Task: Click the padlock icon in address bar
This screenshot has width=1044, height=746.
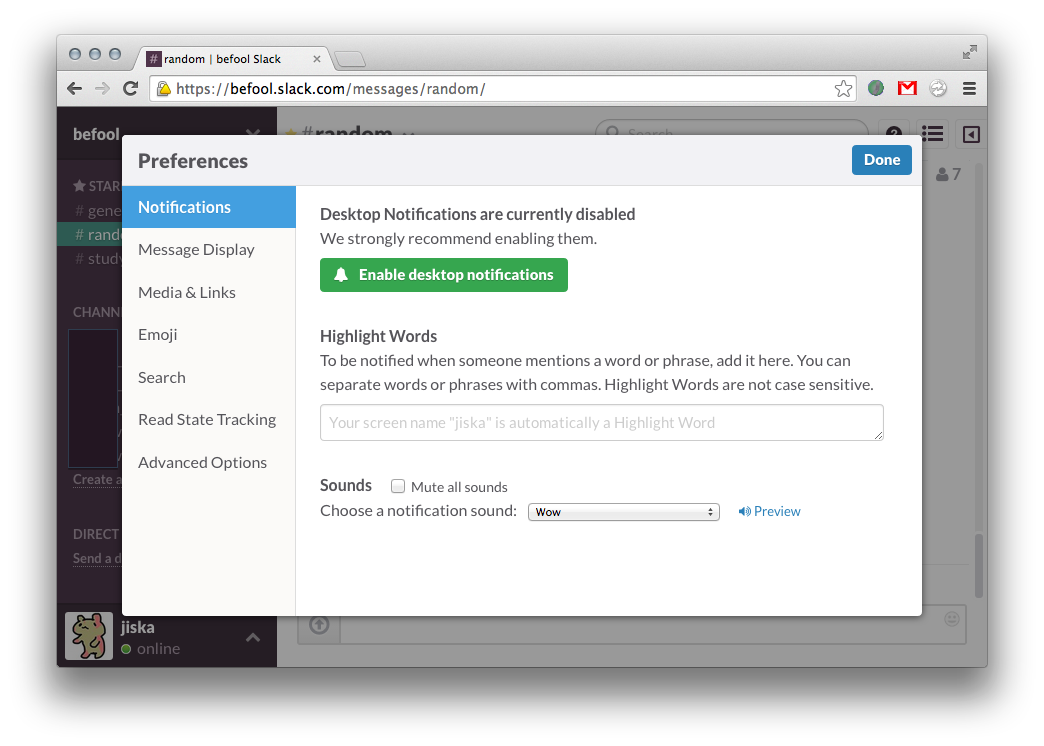Action: click(x=163, y=89)
